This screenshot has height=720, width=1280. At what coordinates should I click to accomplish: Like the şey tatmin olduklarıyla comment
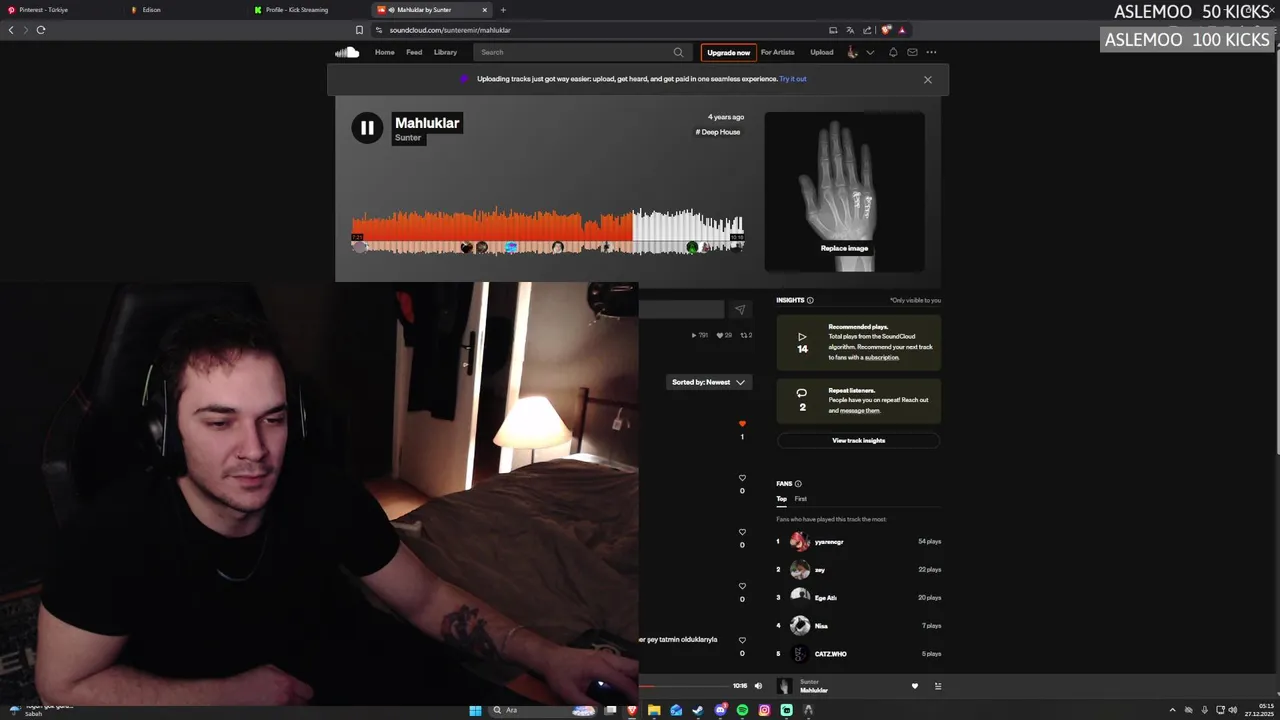tap(742, 640)
